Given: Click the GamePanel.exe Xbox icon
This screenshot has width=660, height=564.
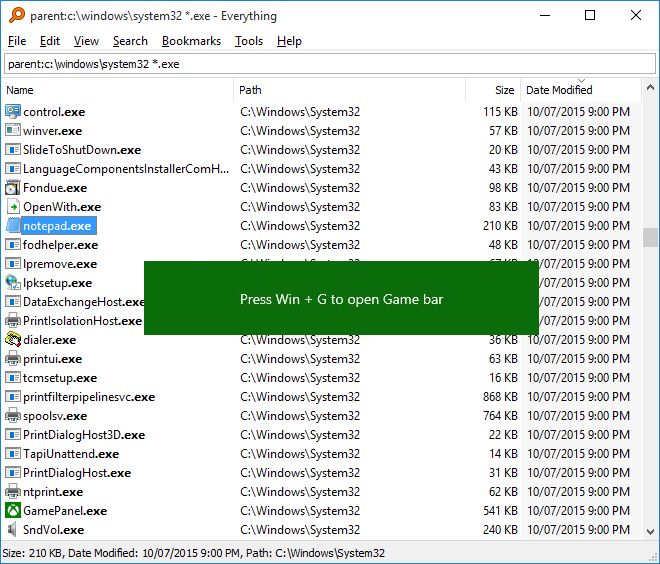Looking at the screenshot, I should (13, 511).
